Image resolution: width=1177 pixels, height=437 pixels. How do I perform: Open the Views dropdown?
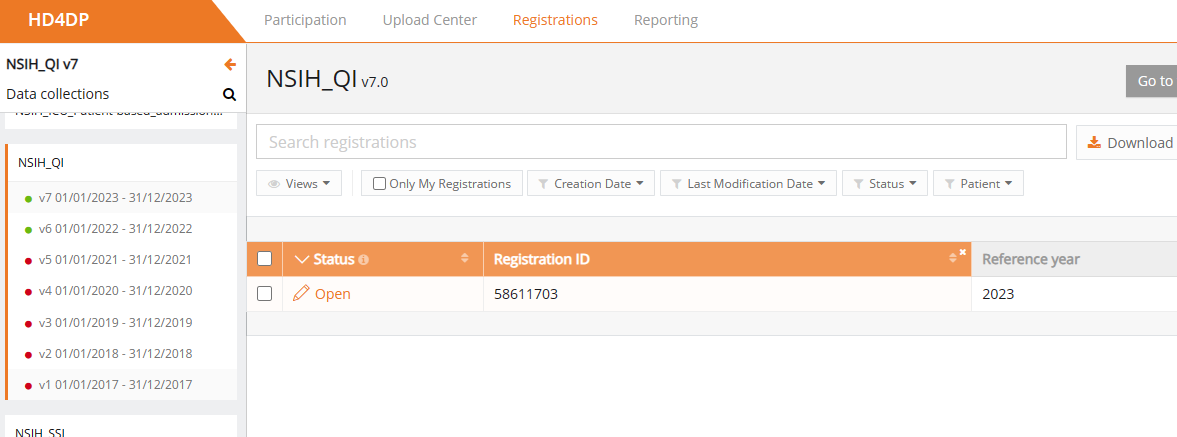[300, 184]
